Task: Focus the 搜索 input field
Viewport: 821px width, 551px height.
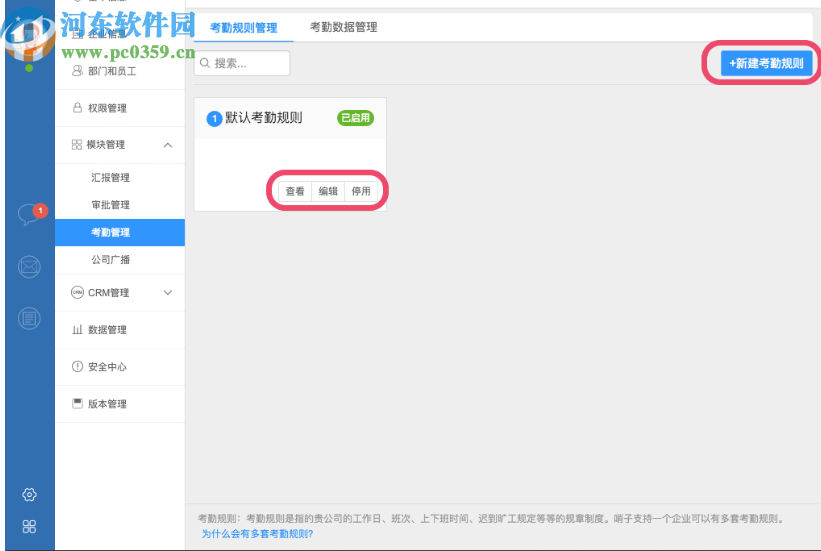Action: point(242,63)
